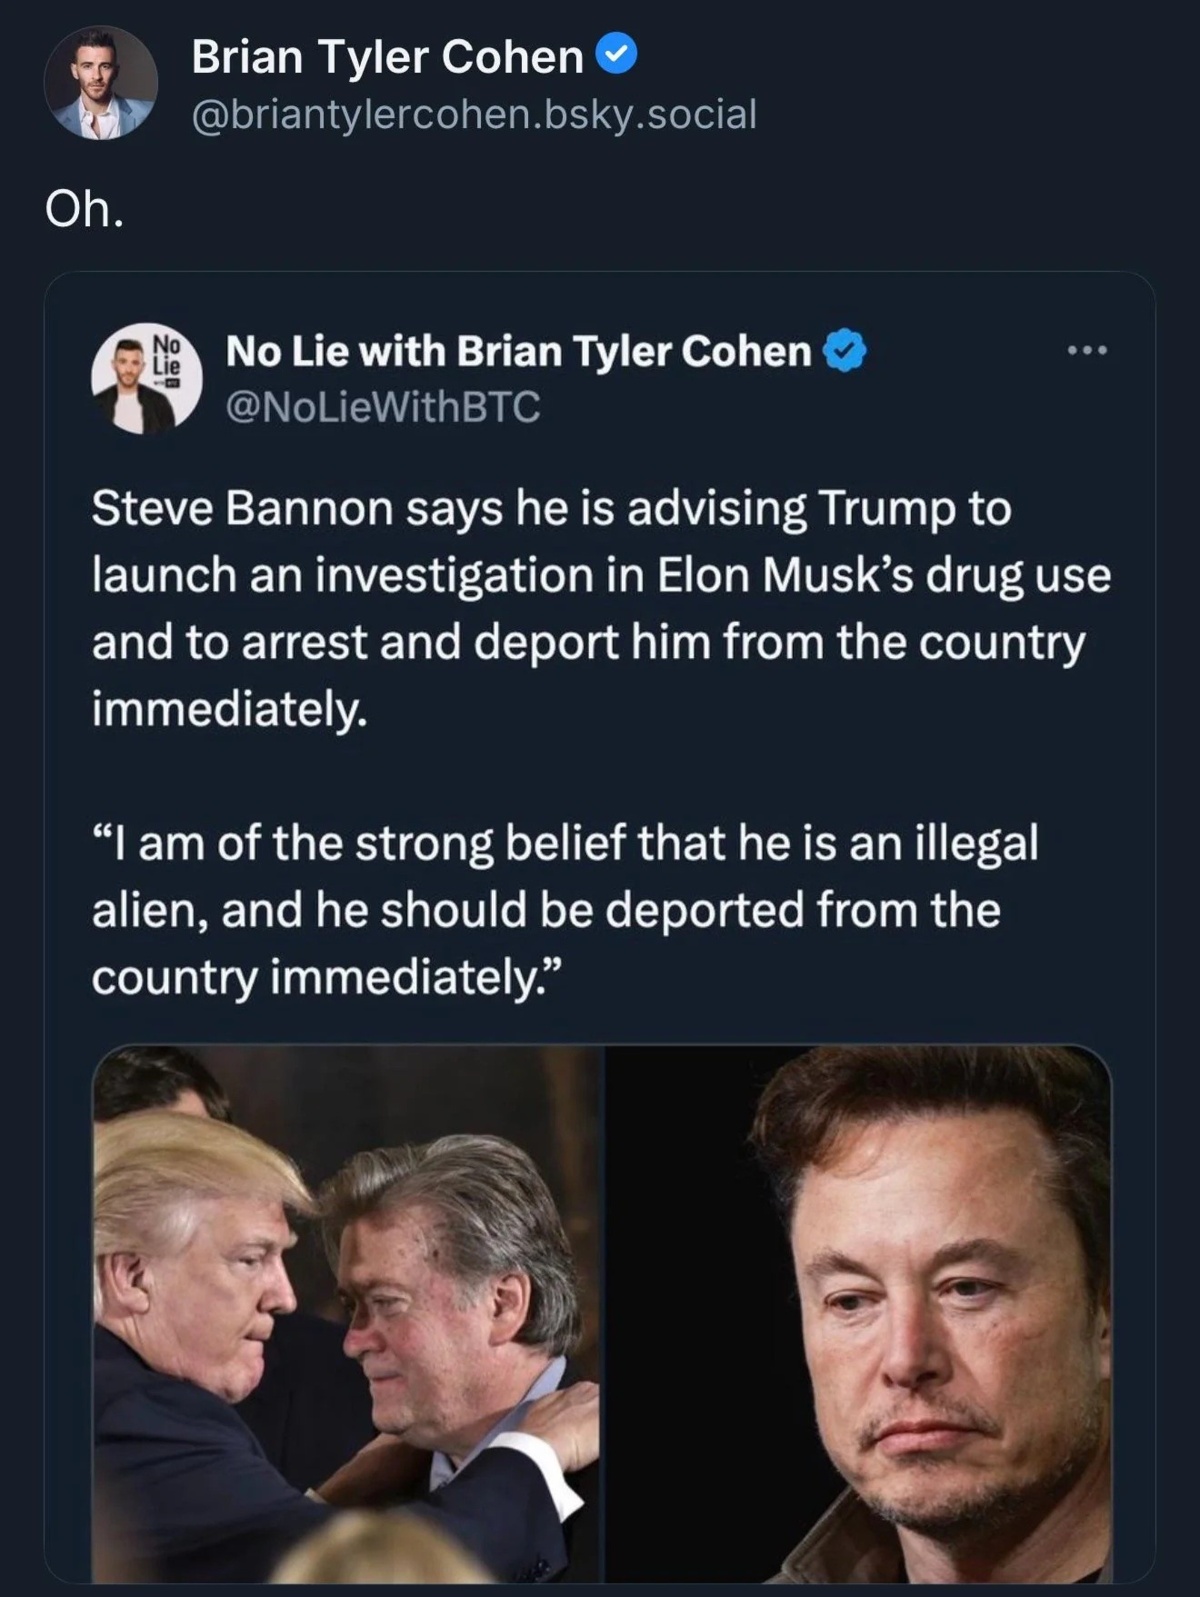Image resolution: width=1200 pixels, height=1597 pixels.
Task: Visit the @NoLieWithBTC handle
Action: click(383, 406)
